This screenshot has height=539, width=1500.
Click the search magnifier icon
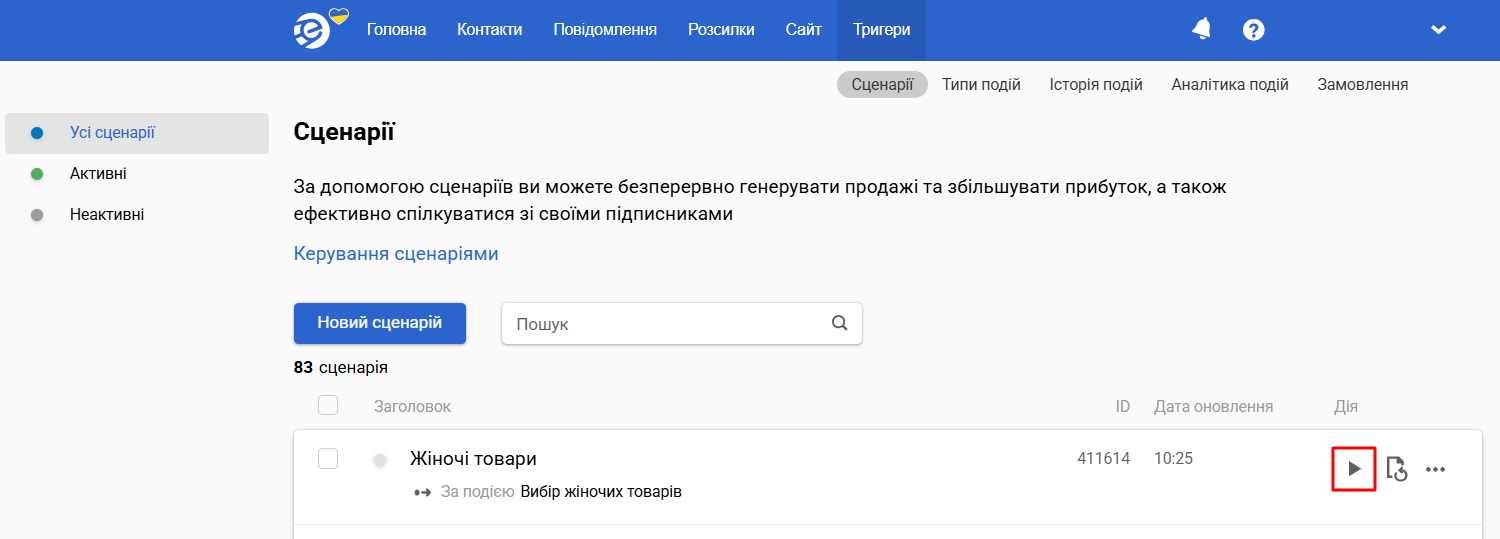click(x=839, y=323)
